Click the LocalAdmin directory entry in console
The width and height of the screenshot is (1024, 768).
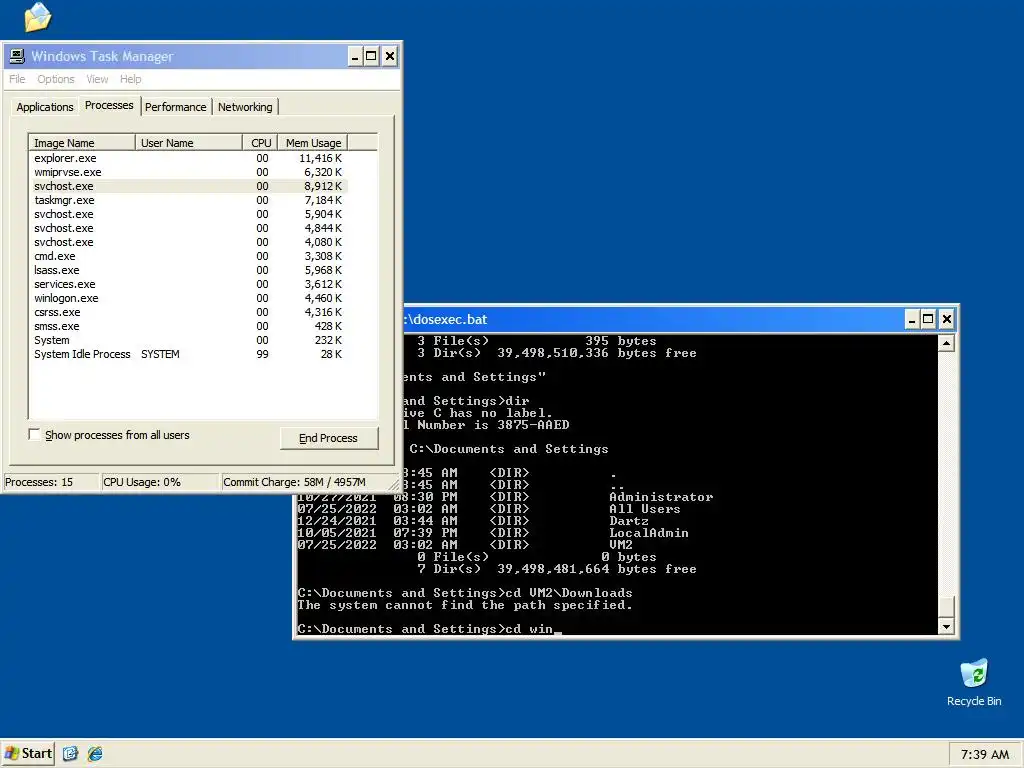(648, 533)
